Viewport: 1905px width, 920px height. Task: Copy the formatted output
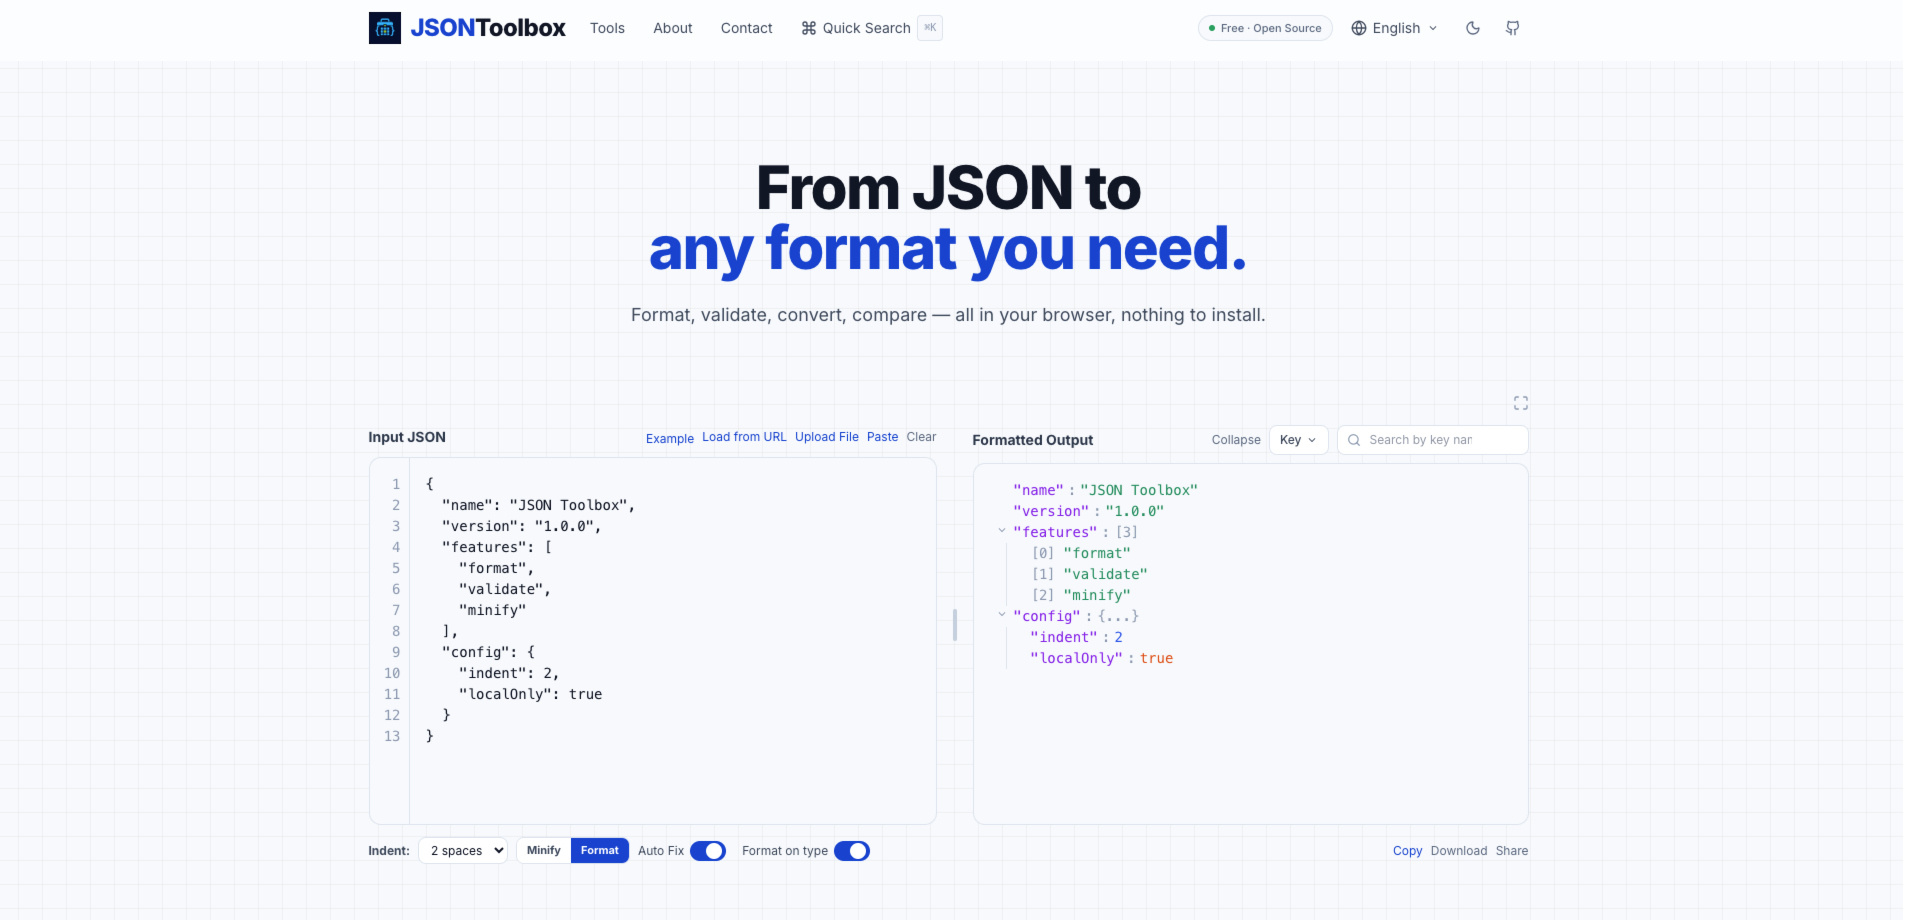coord(1407,851)
